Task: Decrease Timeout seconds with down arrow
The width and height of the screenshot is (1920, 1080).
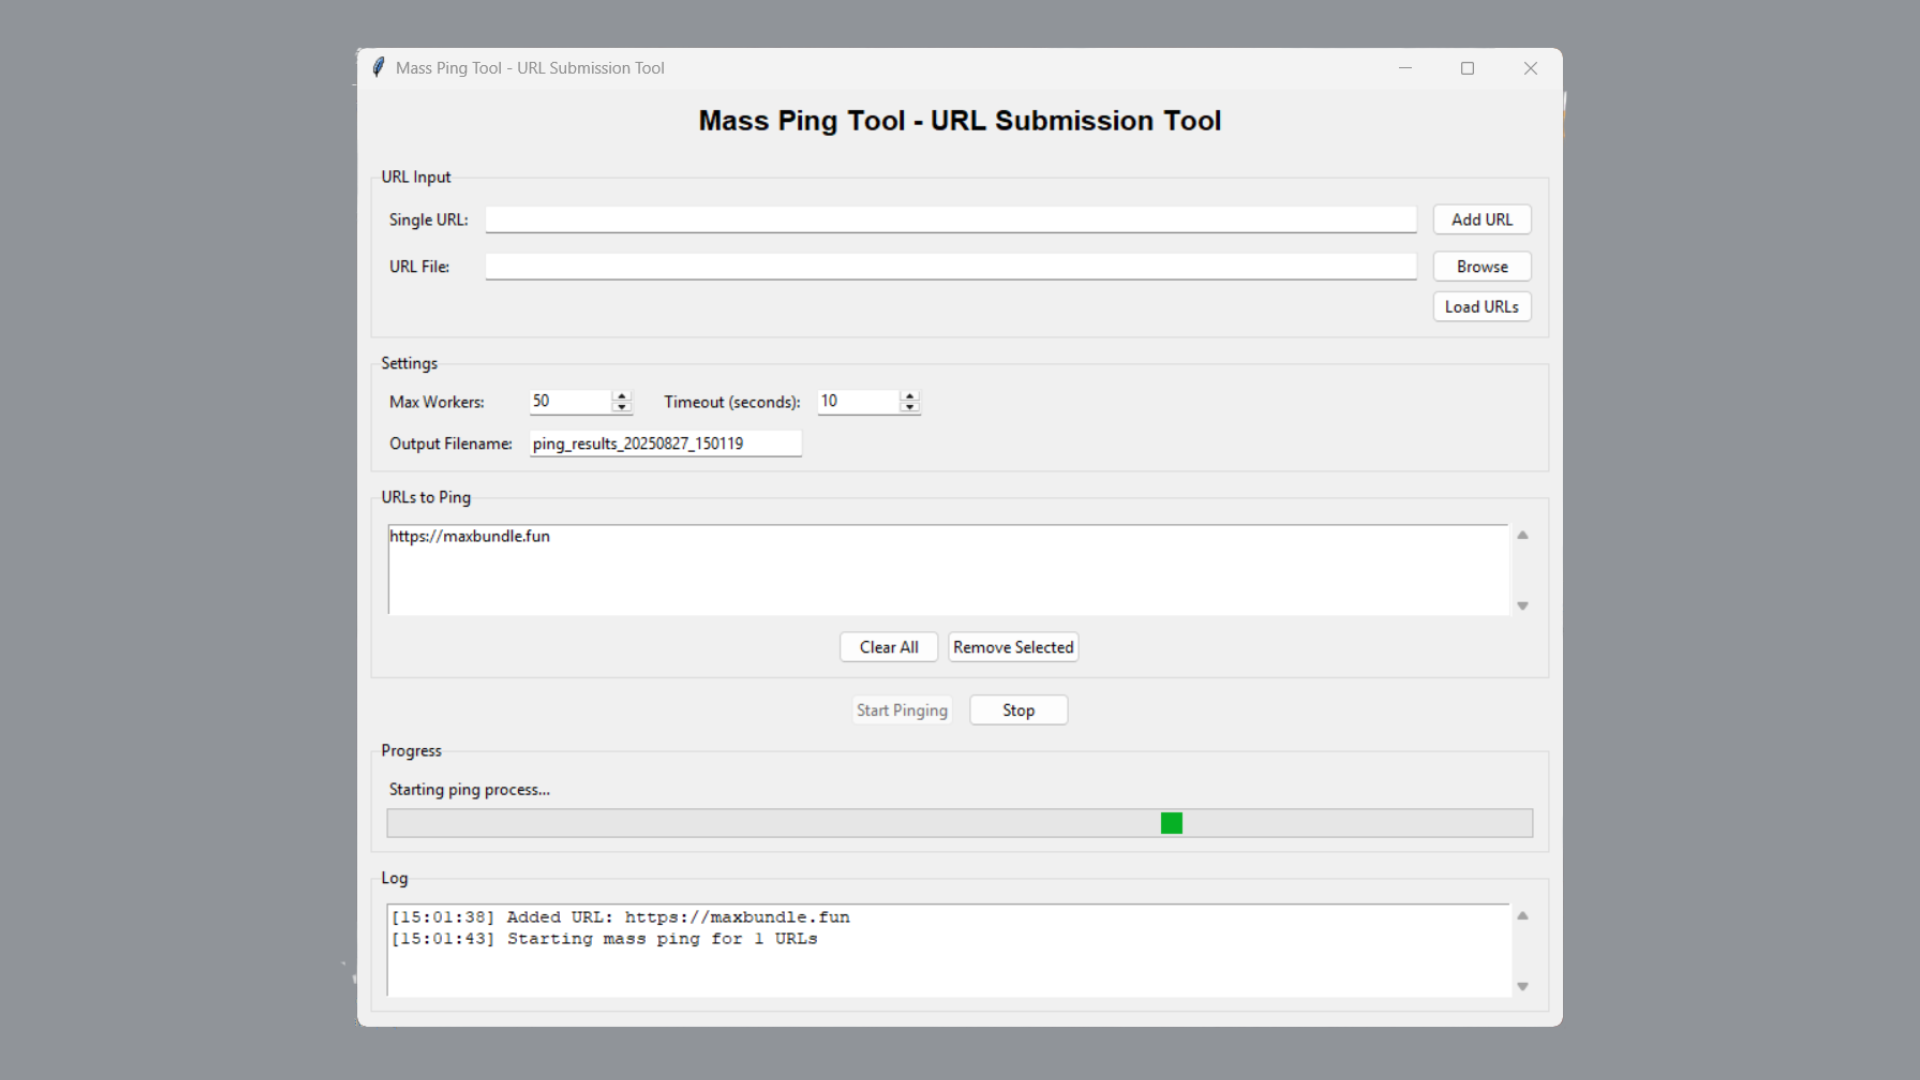Action: pyautogui.click(x=909, y=407)
